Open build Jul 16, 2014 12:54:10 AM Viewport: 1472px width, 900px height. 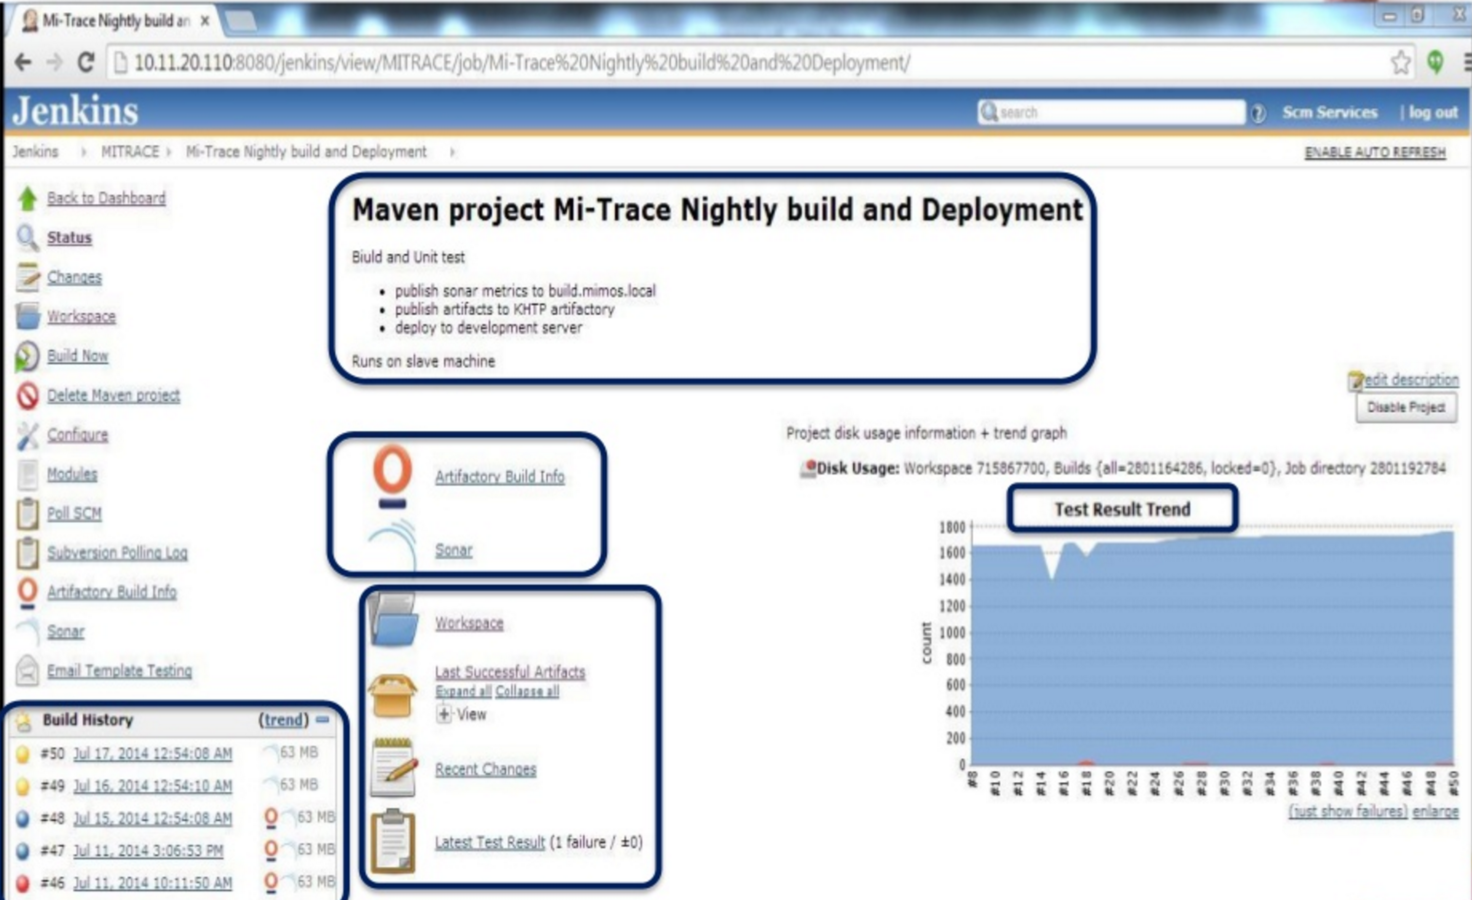click(x=152, y=786)
